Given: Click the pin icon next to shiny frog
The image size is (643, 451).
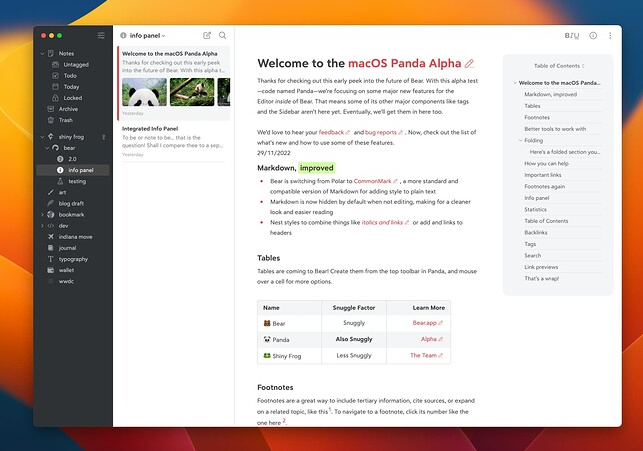Looking at the screenshot, I should tap(104, 137).
